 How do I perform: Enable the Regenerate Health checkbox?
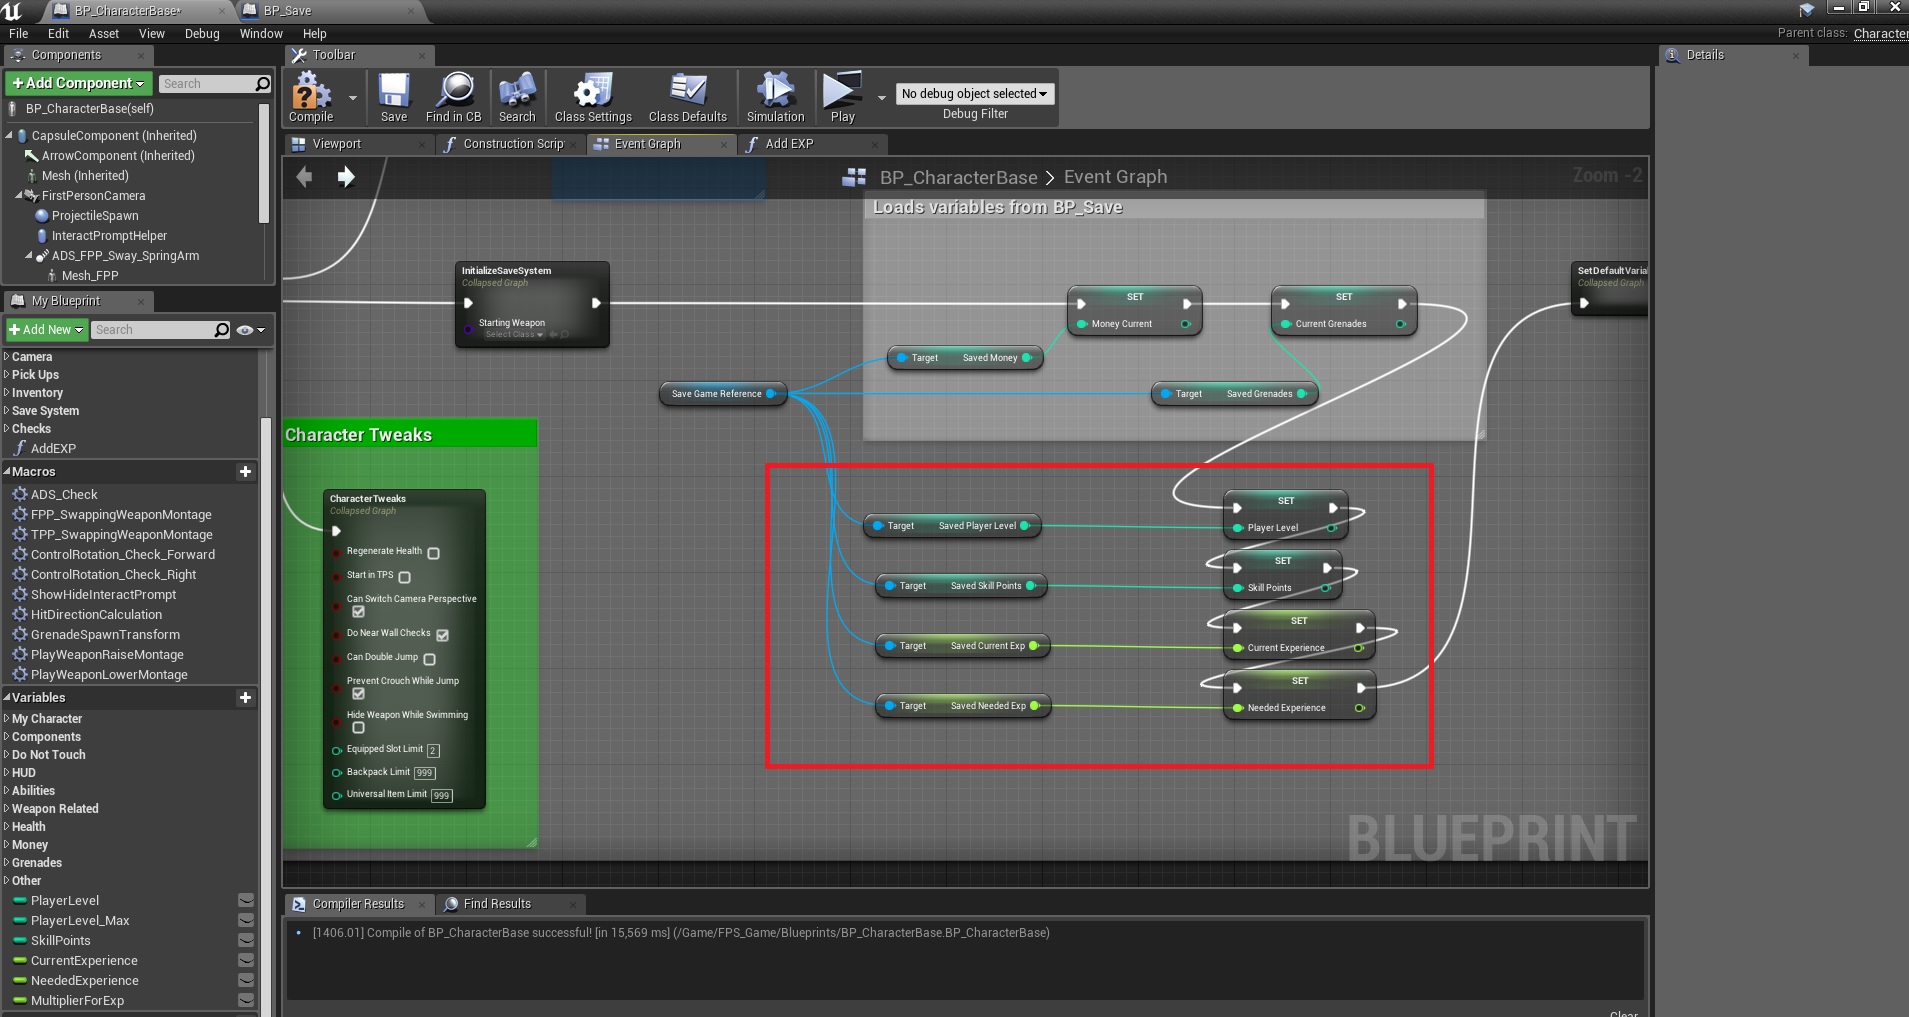point(434,553)
